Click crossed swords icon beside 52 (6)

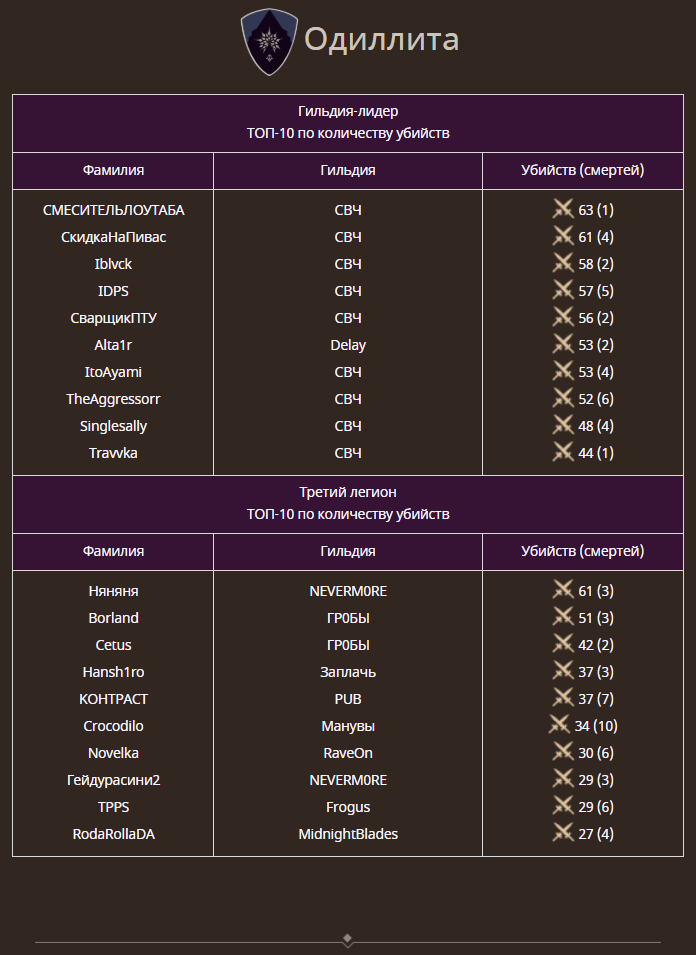pos(563,399)
